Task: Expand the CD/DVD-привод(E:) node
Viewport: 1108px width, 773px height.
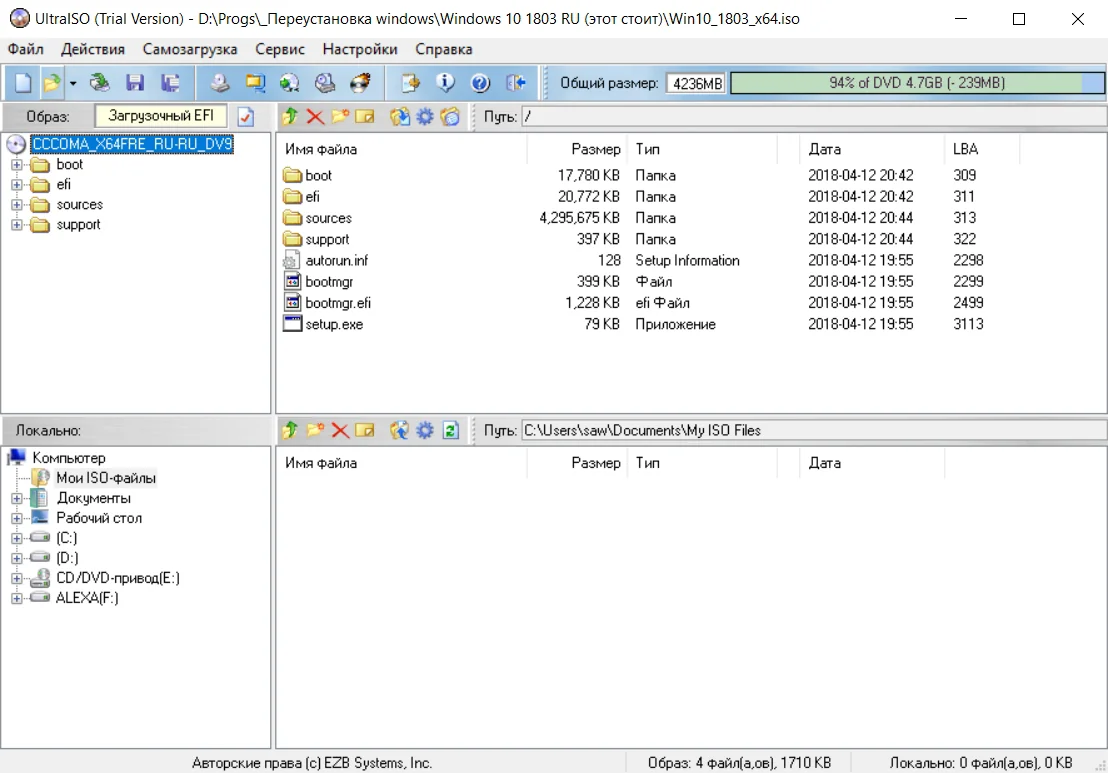Action: [16, 578]
